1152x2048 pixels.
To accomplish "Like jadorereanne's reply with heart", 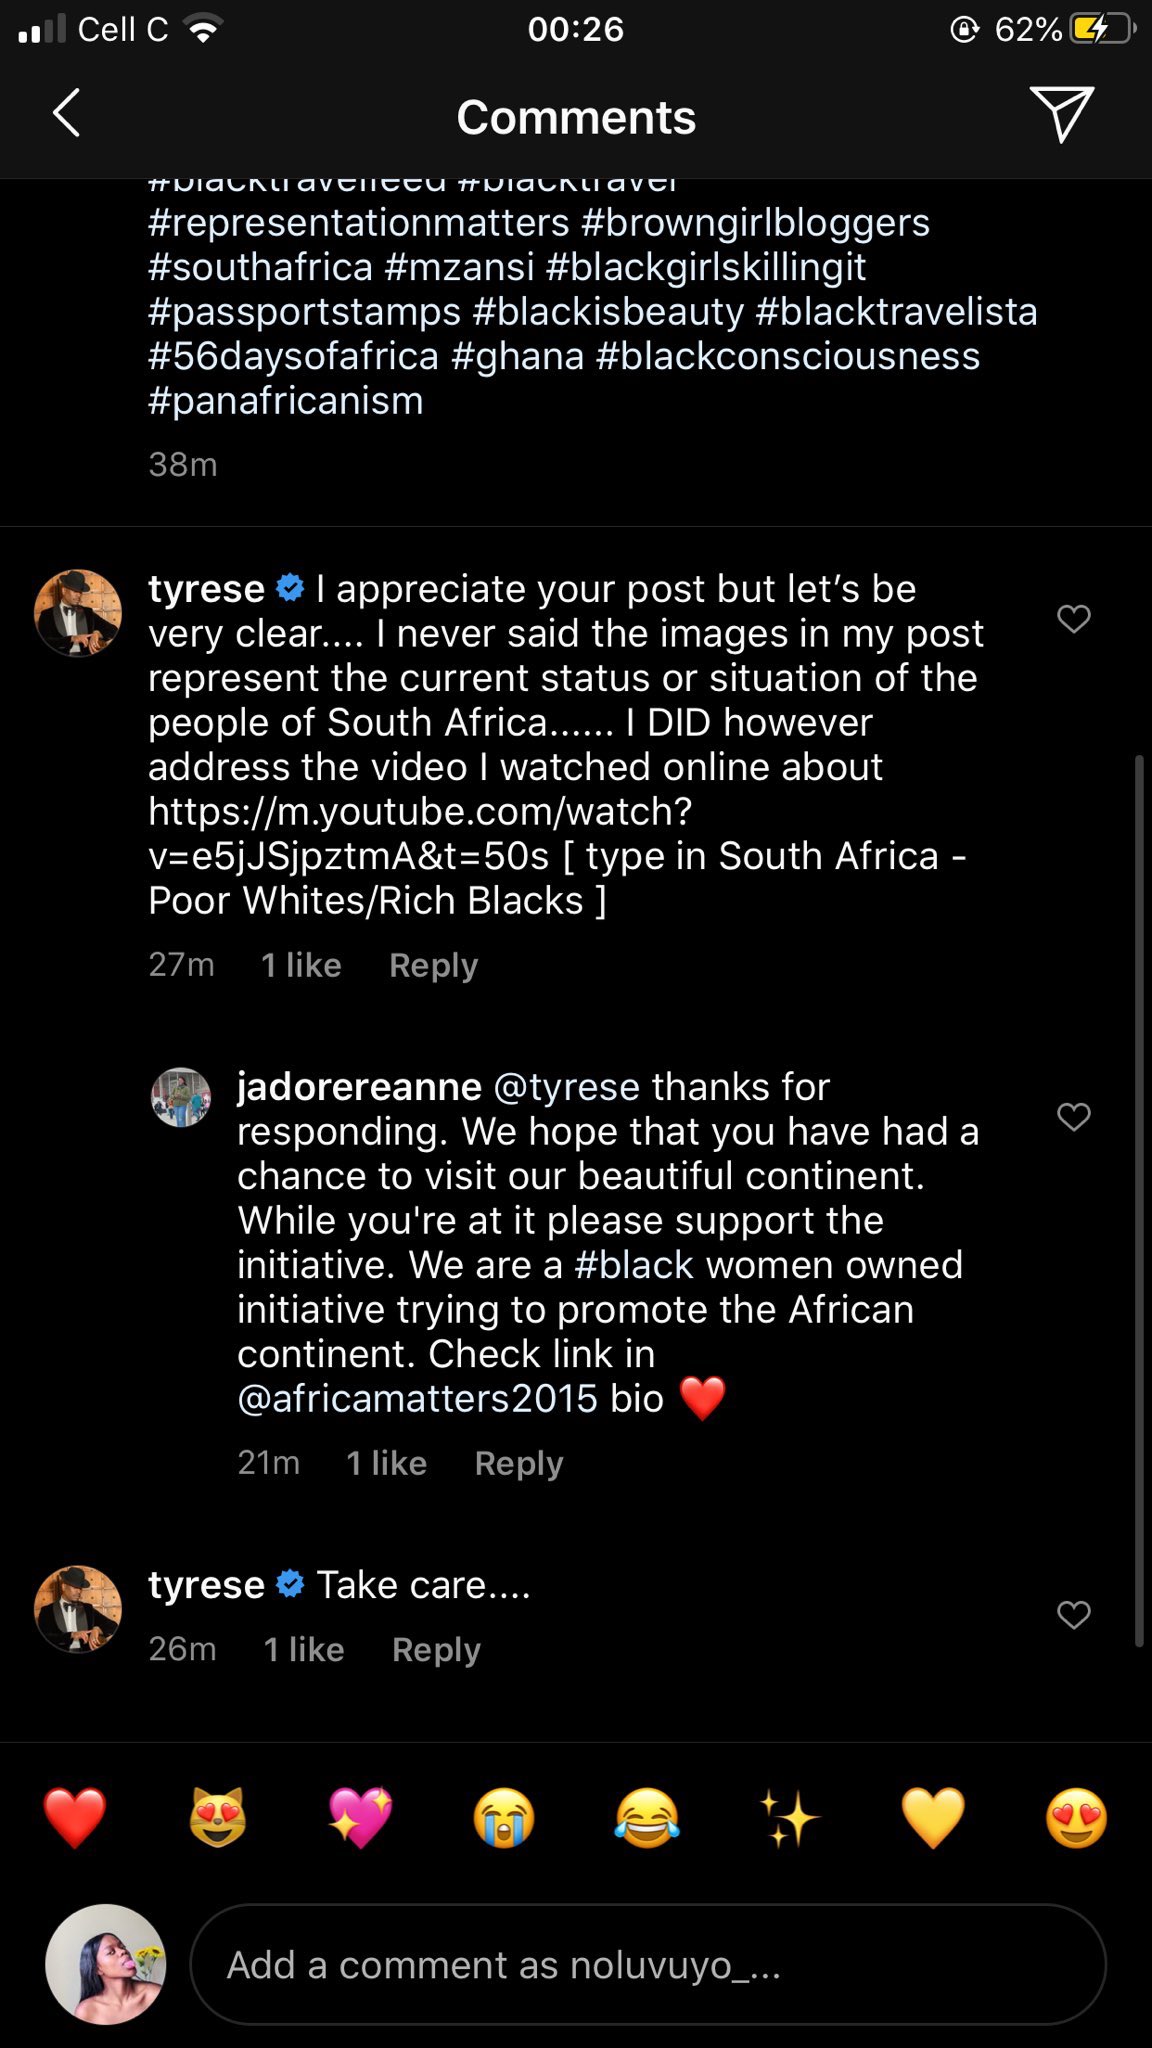I will click(1073, 1117).
